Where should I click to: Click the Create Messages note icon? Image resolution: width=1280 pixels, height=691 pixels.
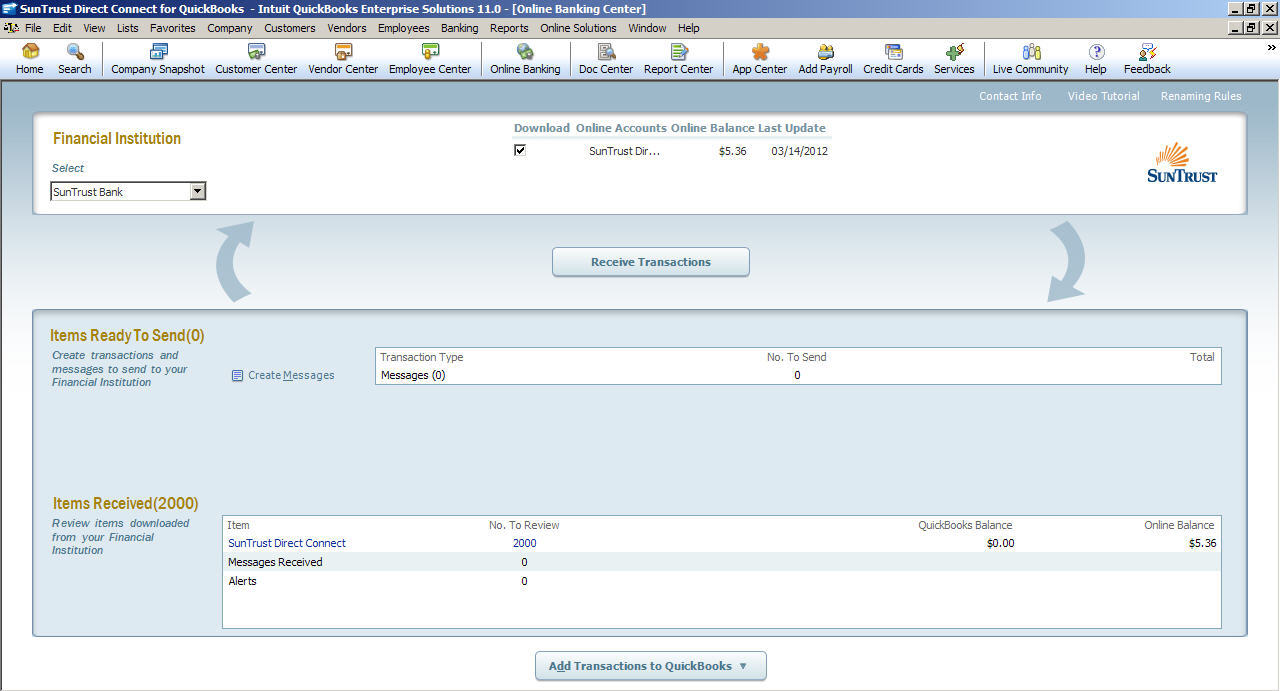[x=237, y=376]
